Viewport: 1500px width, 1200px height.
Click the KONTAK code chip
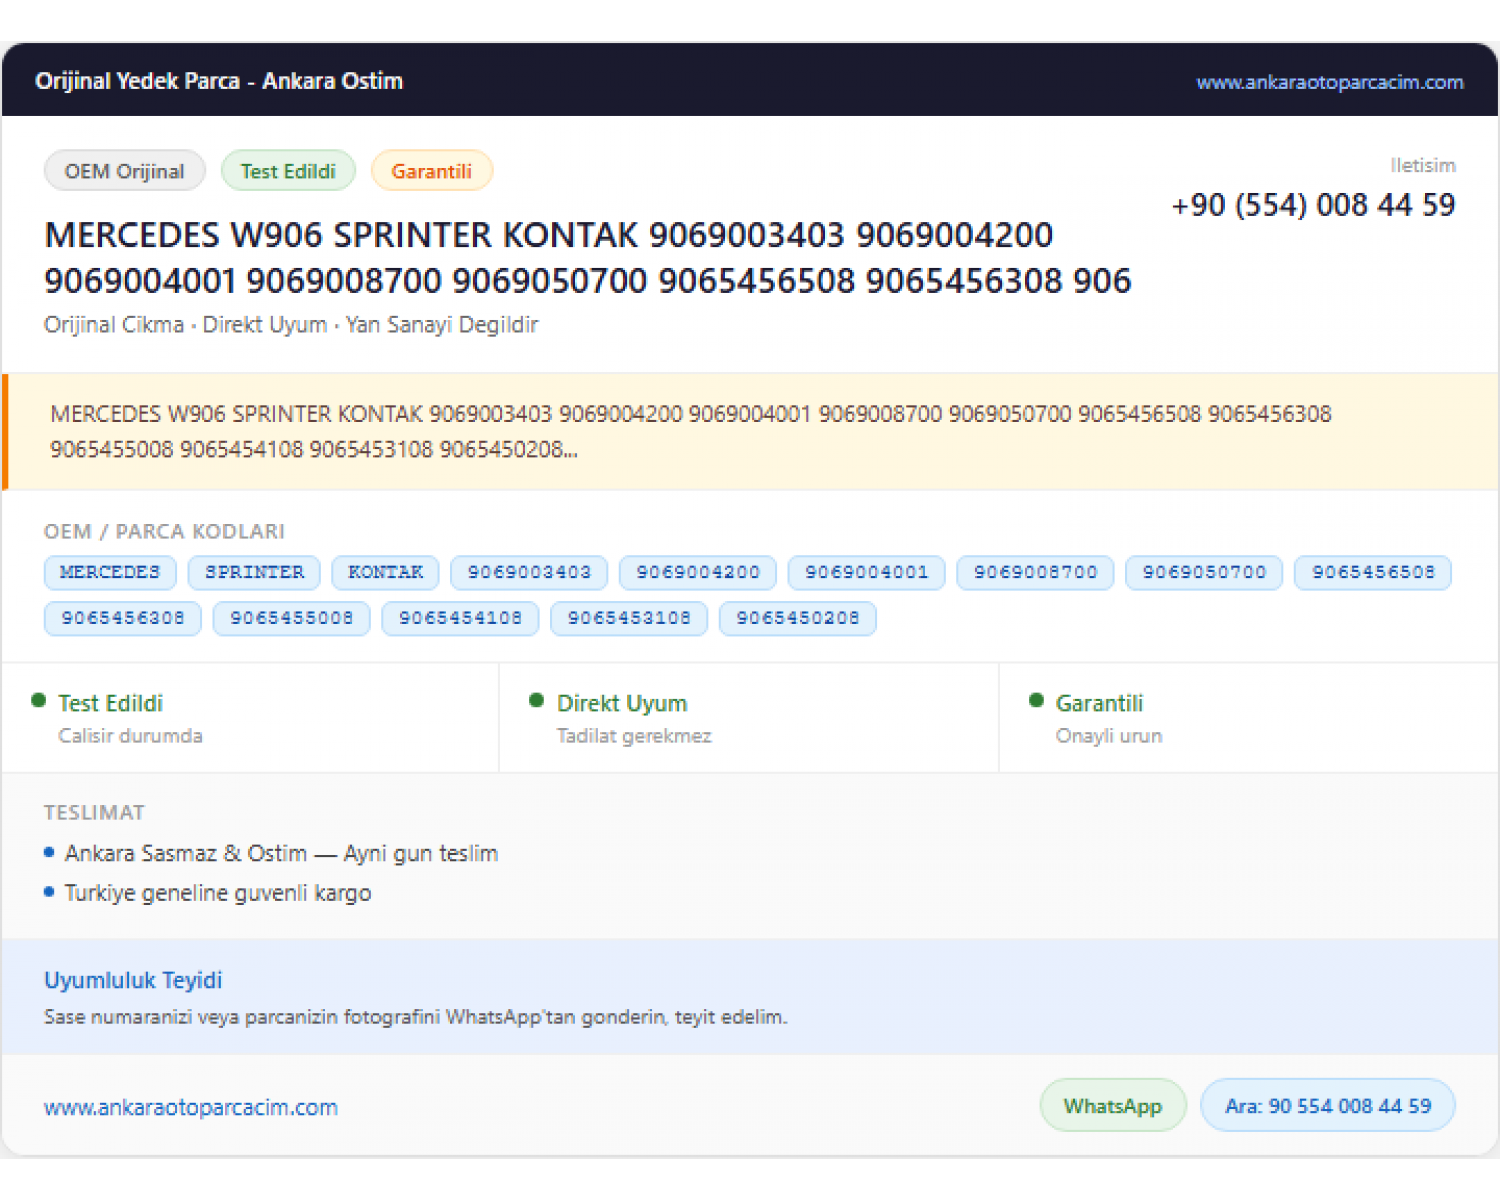click(385, 572)
